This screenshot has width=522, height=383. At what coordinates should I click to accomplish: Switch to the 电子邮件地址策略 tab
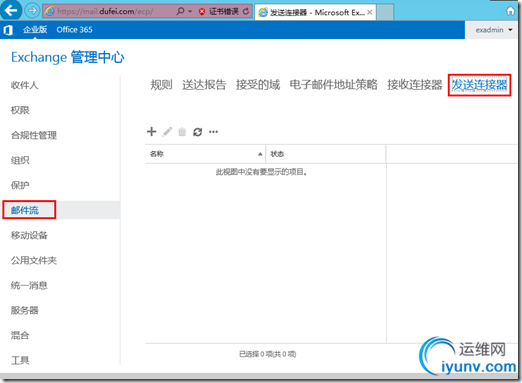tap(333, 85)
